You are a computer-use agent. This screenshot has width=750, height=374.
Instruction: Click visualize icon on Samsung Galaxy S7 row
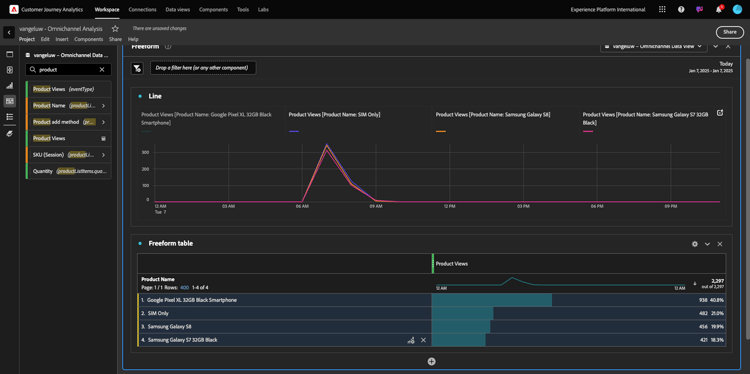point(410,340)
